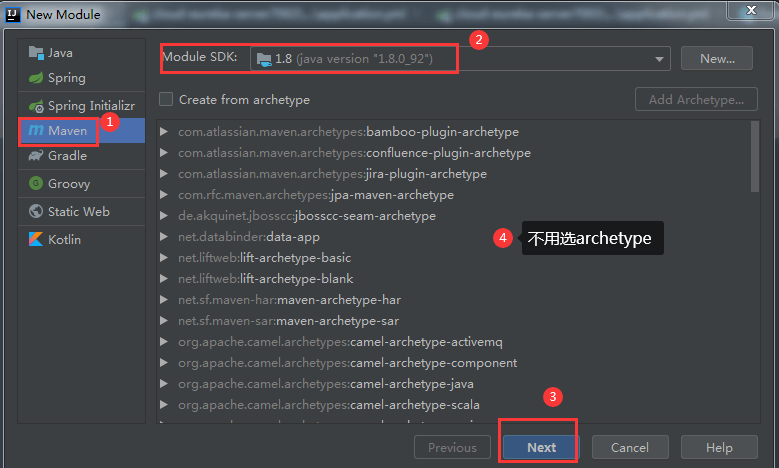Select the Gradle elephant icon
Screen dimensions: 779x468
[x=36, y=156]
